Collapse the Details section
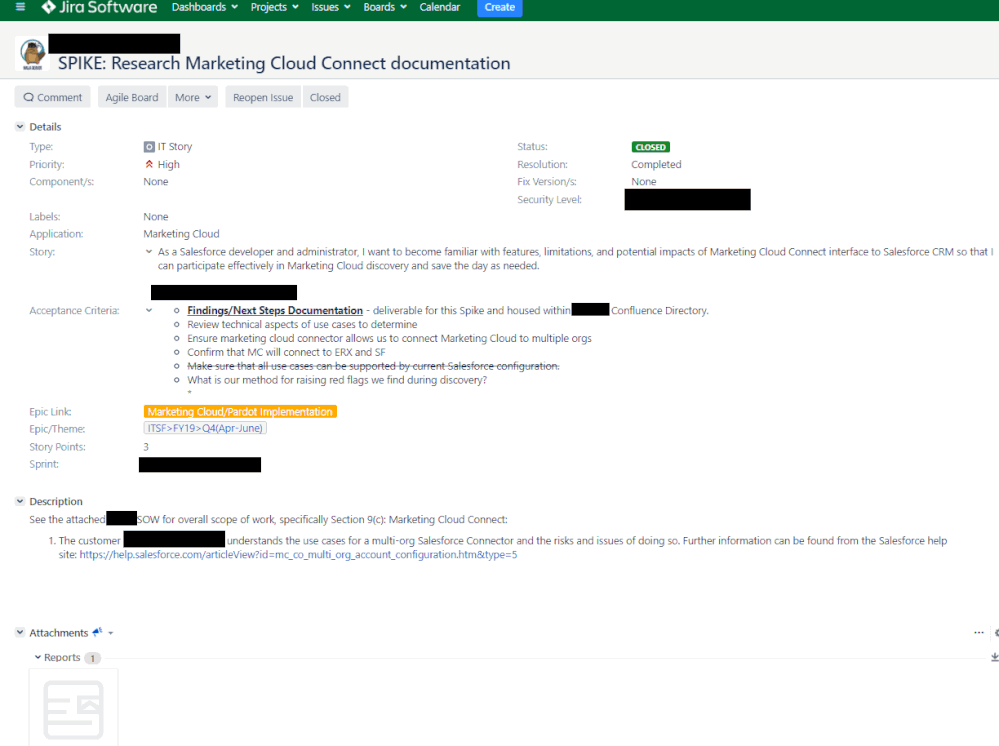Screen dimensions: 999x746 pyautogui.click(x=20, y=127)
